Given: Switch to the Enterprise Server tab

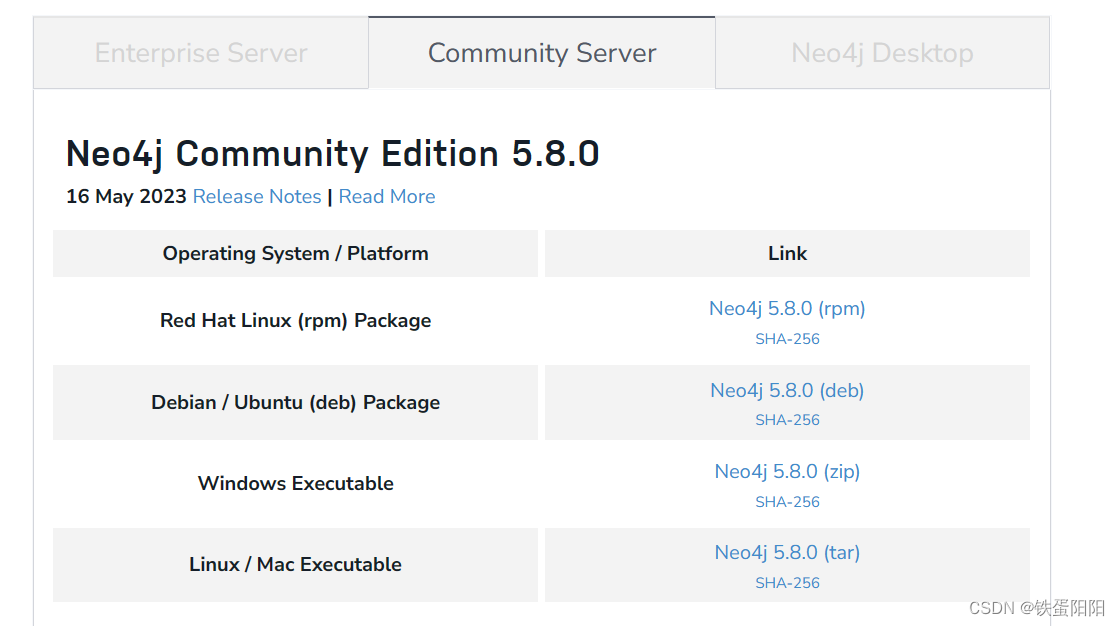Looking at the screenshot, I should (x=200, y=53).
